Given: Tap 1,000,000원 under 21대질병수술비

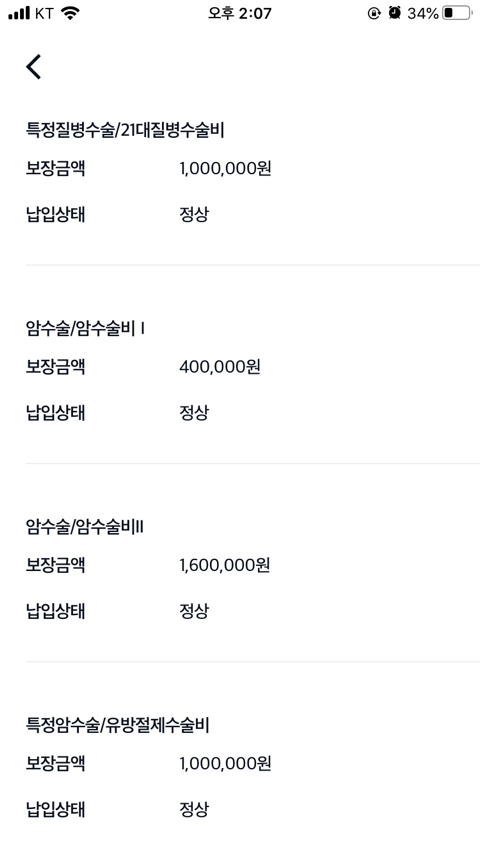Looking at the screenshot, I should (226, 169).
